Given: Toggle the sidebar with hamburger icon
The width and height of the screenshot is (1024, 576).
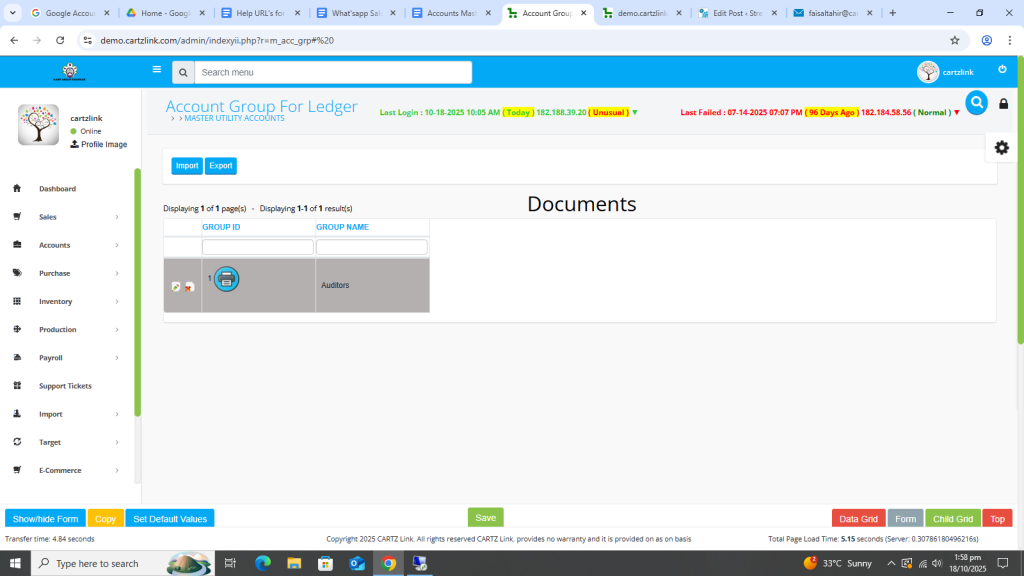Looking at the screenshot, I should pos(157,70).
